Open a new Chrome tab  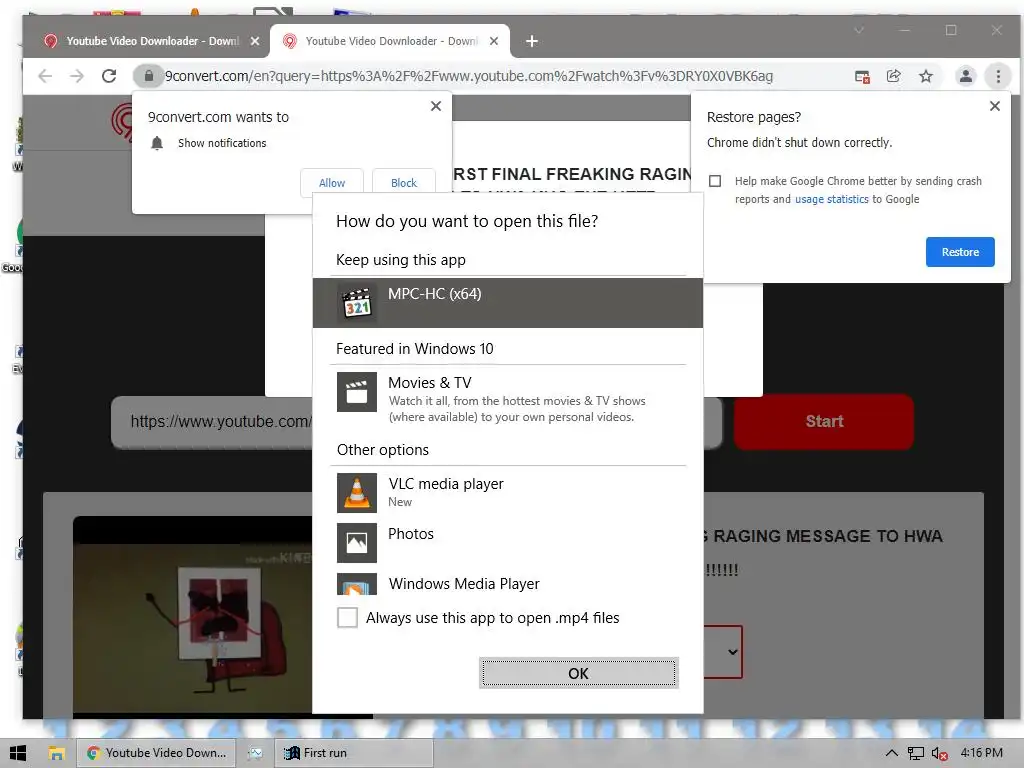(x=532, y=41)
